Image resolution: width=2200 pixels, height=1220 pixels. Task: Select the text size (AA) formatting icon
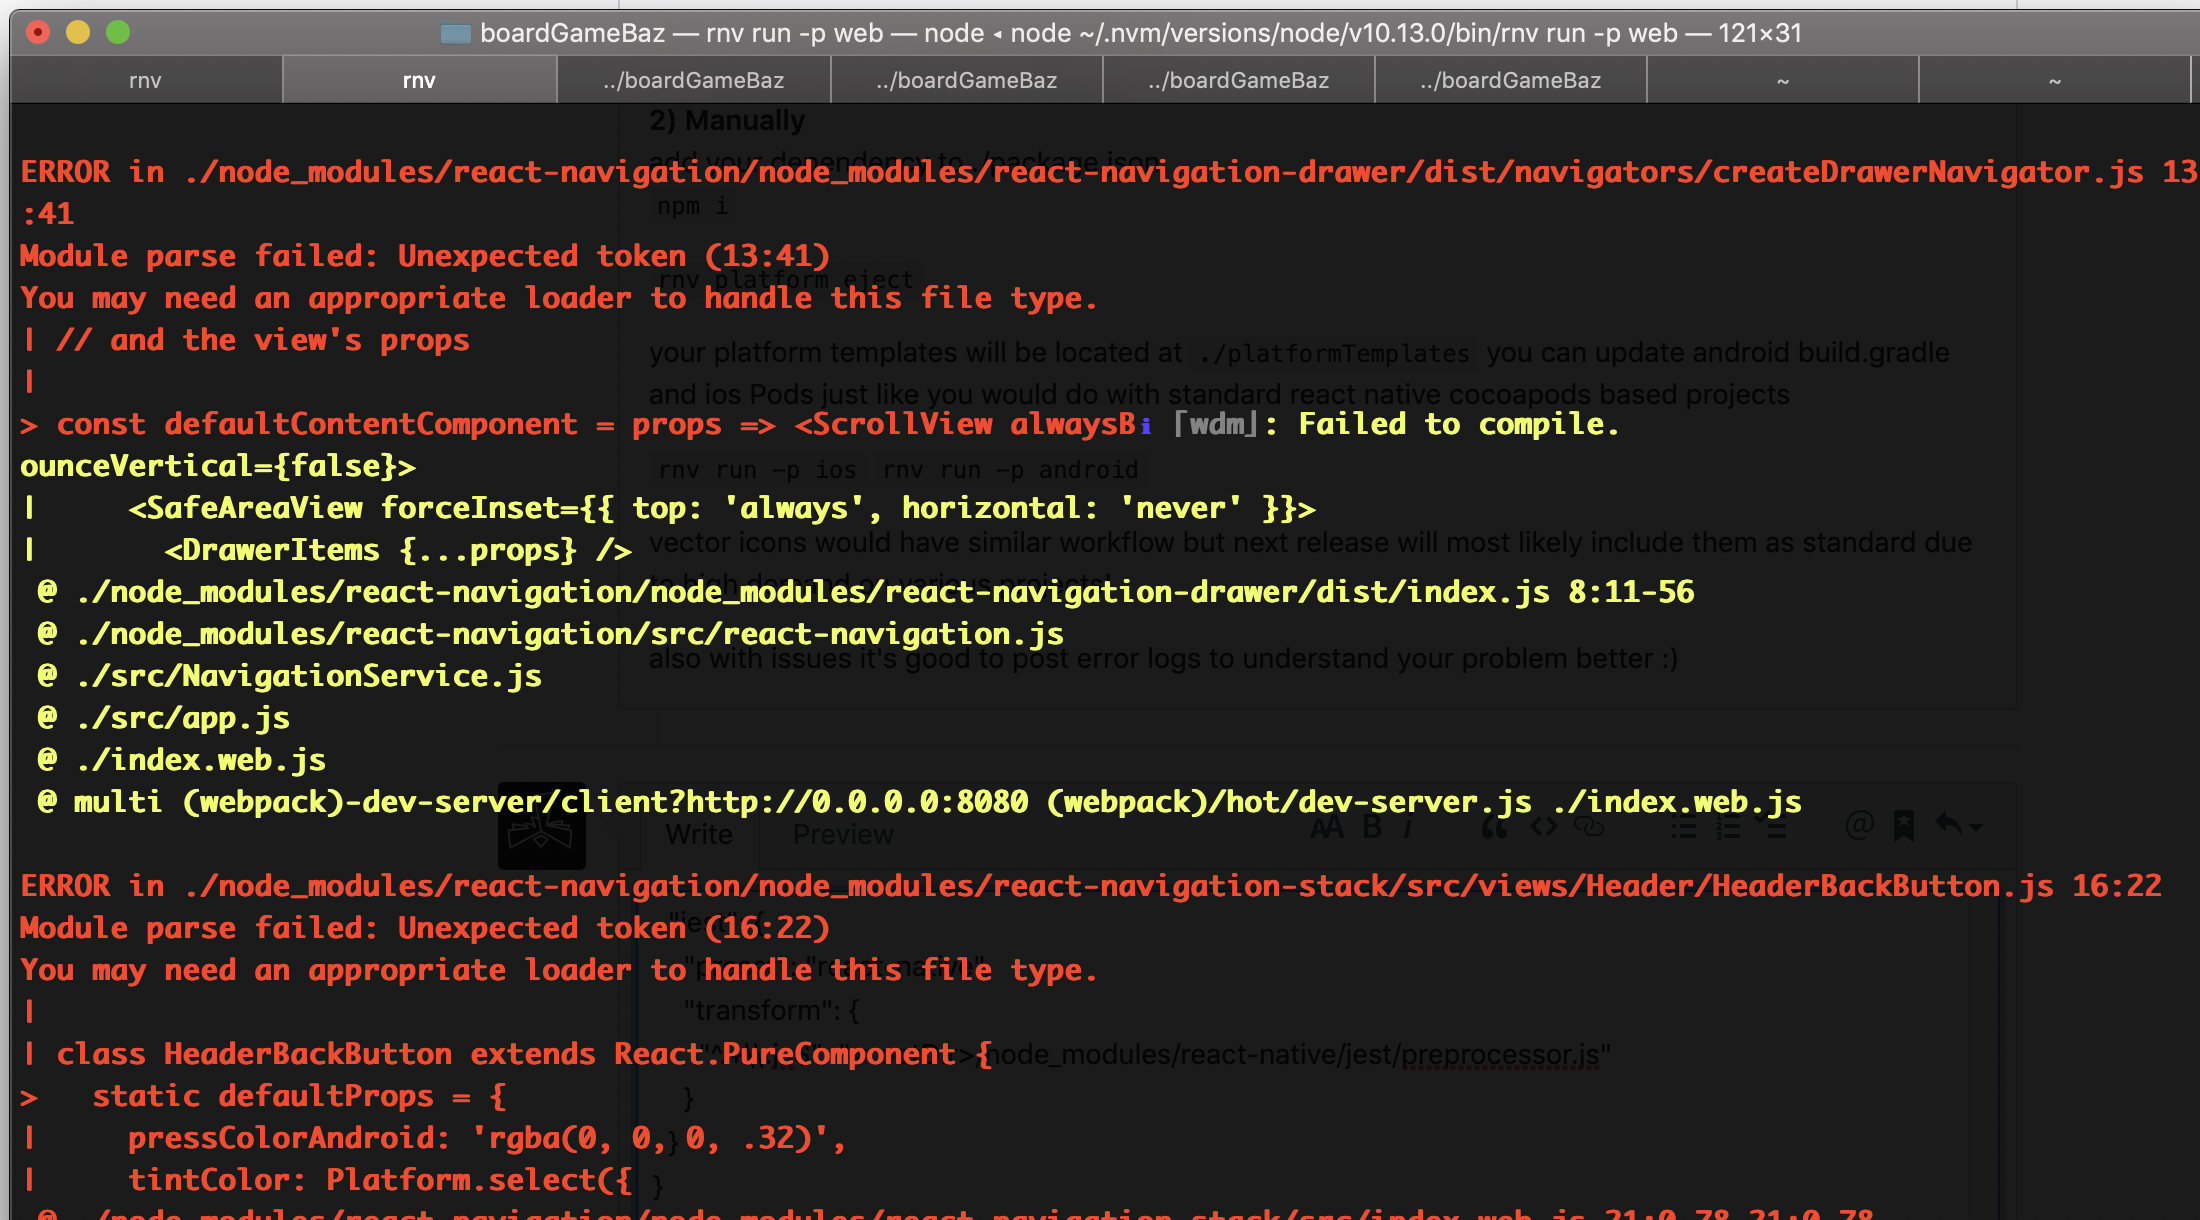point(1328,827)
